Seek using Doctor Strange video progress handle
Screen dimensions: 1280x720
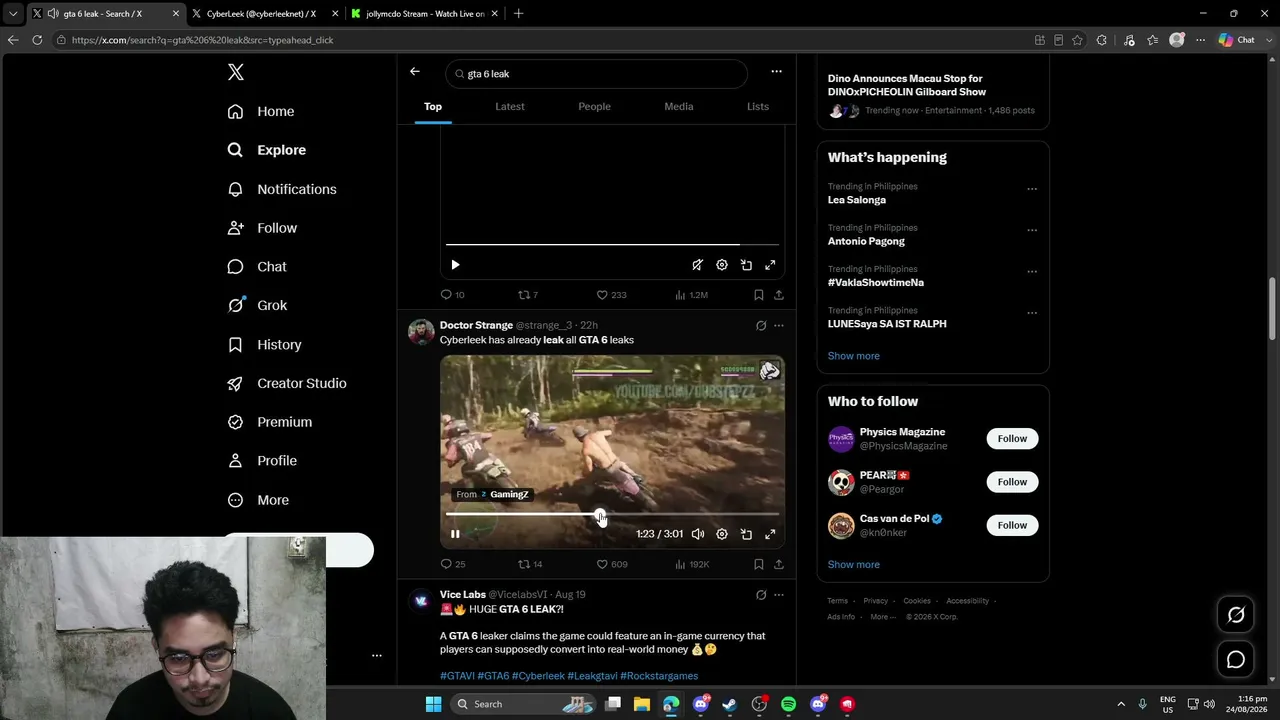point(600,516)
